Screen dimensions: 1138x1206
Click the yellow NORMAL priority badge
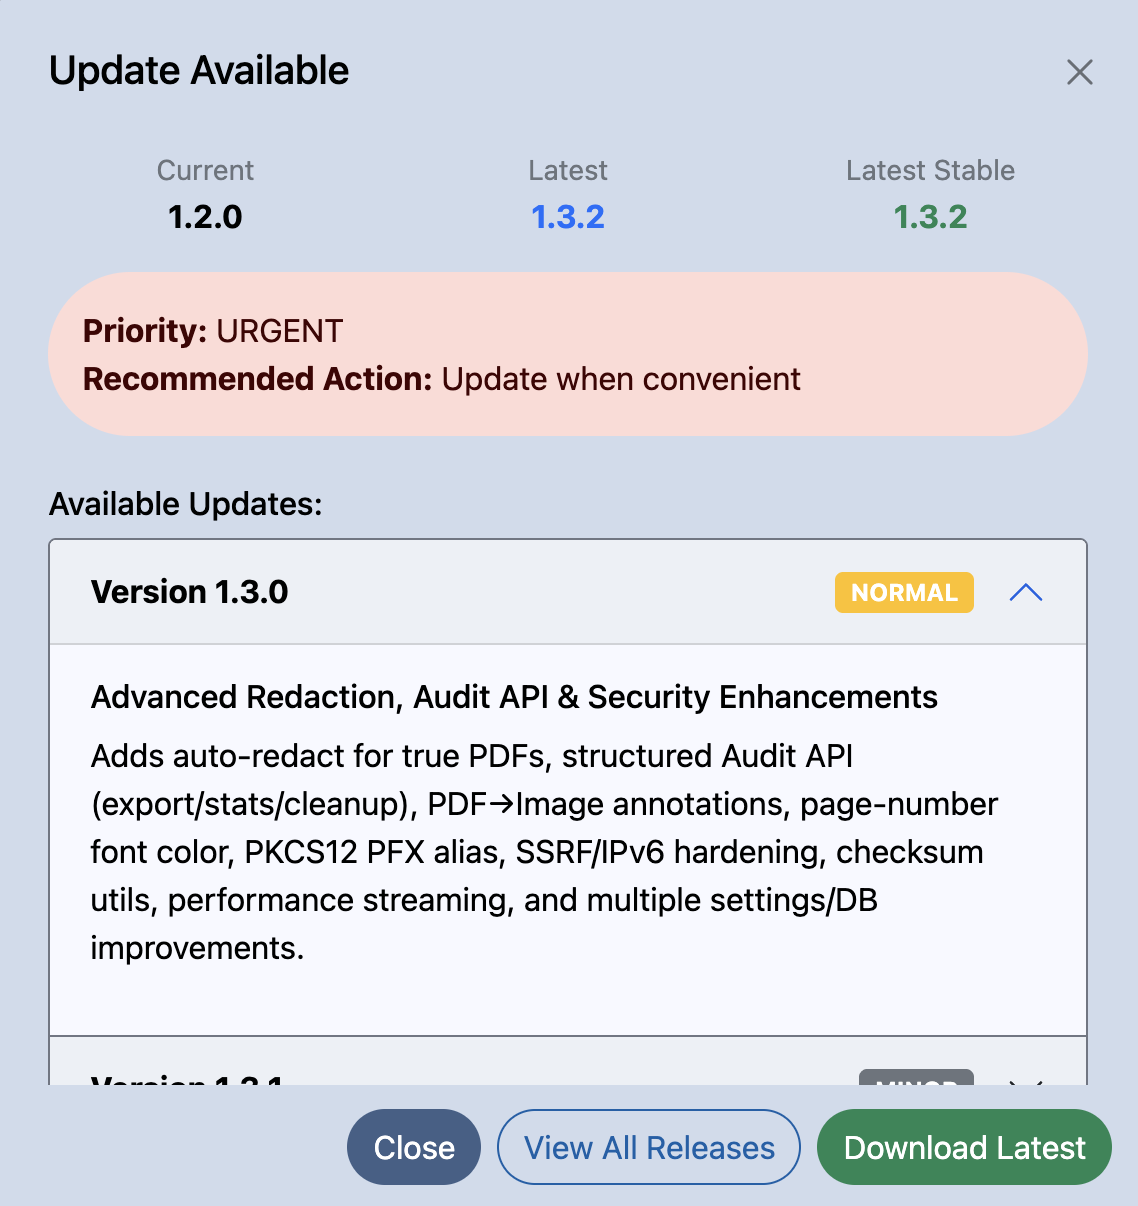pyautogui.click(x=904, y=593)
